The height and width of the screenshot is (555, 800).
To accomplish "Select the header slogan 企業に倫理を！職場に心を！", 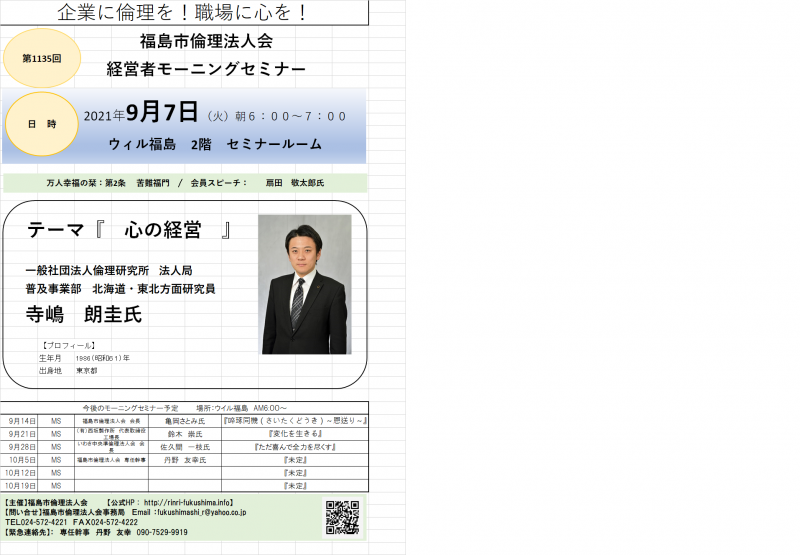I will [185, 12].
